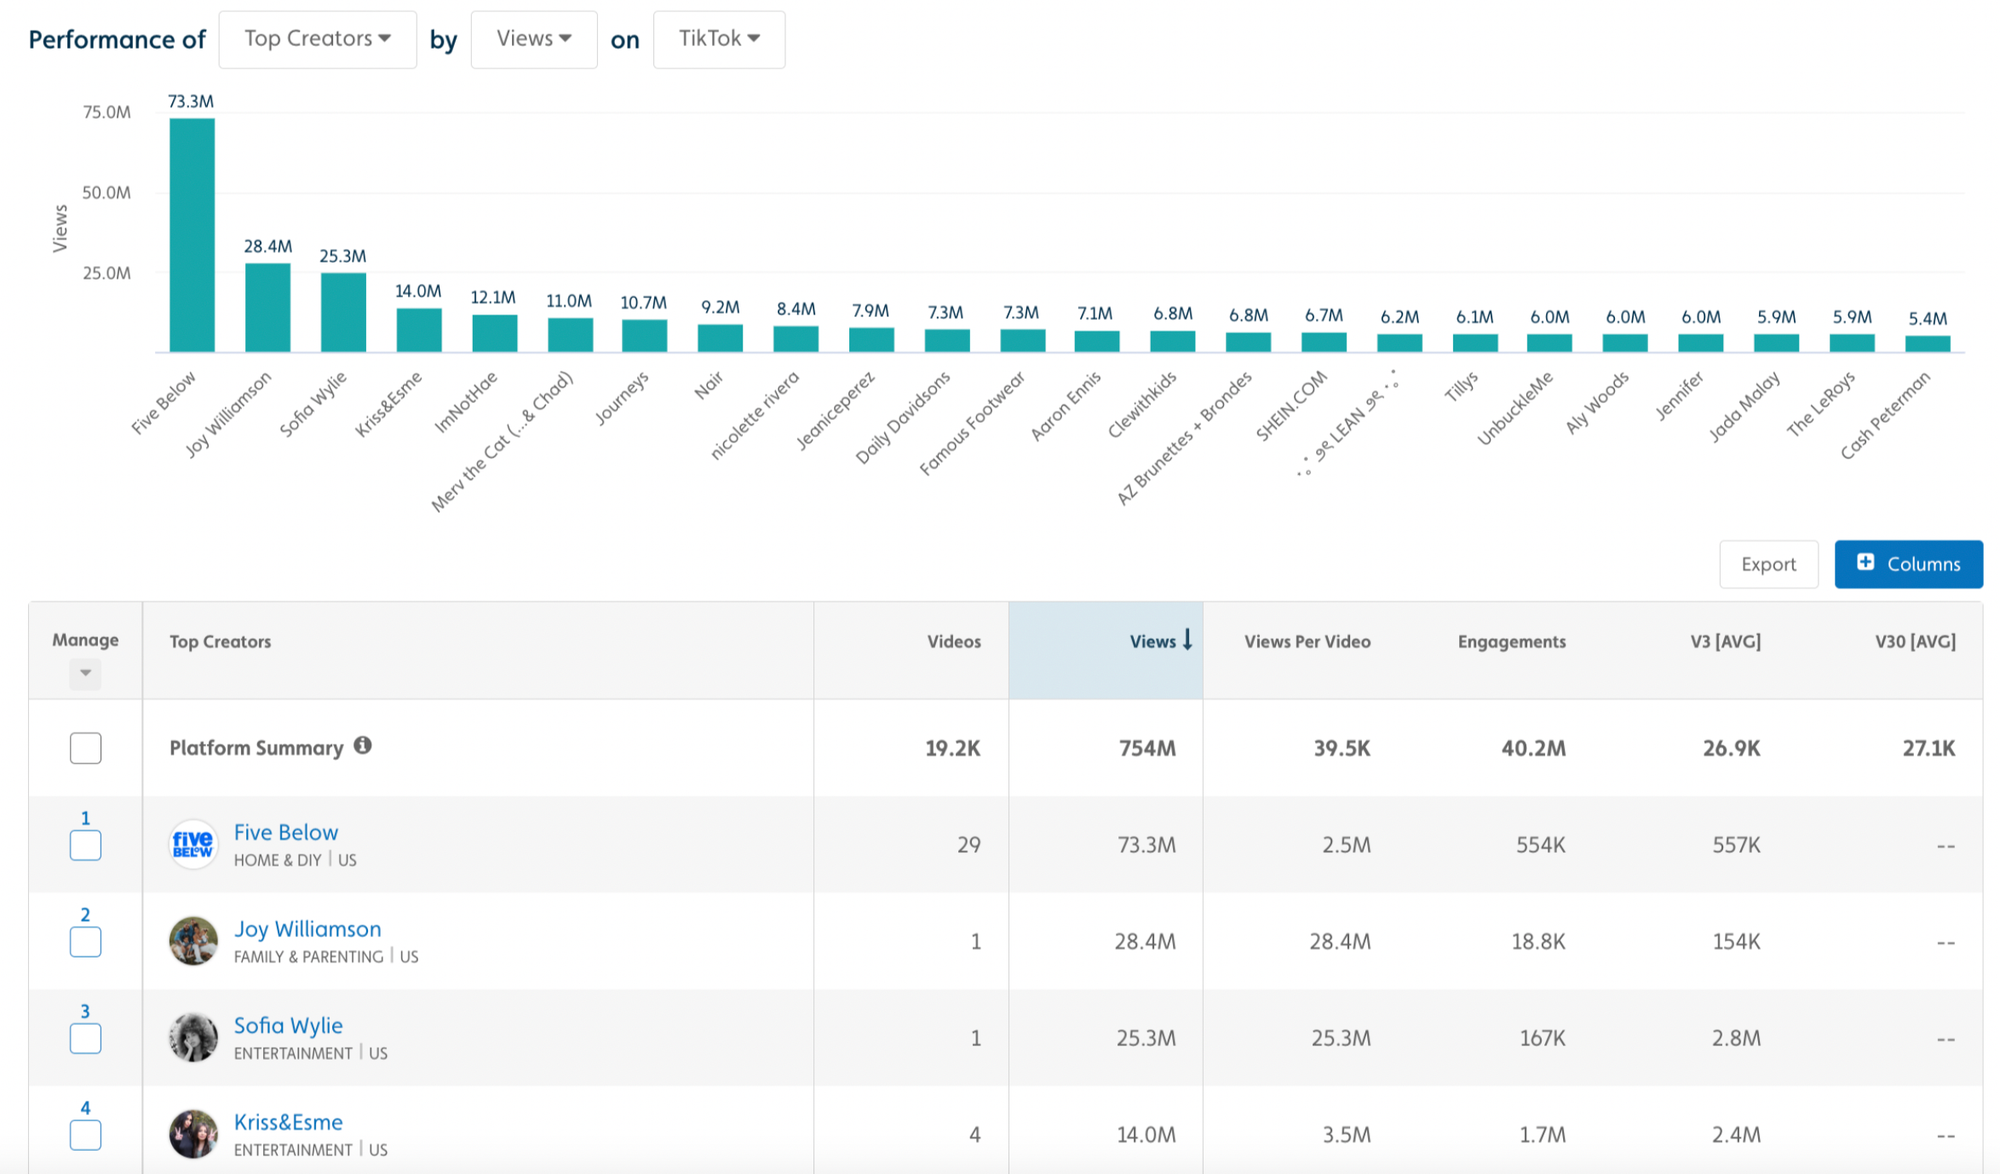Image resolution: width=2000 pixels, height=1174 pixels.
Task: Open the Top Creators dropdown
Action: pyautogui.click(x=317, y=39)
